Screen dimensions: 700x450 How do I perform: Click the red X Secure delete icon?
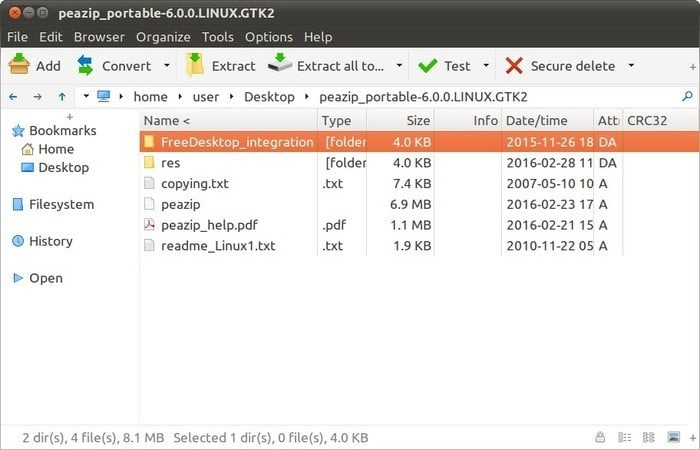tap(514, 66)
